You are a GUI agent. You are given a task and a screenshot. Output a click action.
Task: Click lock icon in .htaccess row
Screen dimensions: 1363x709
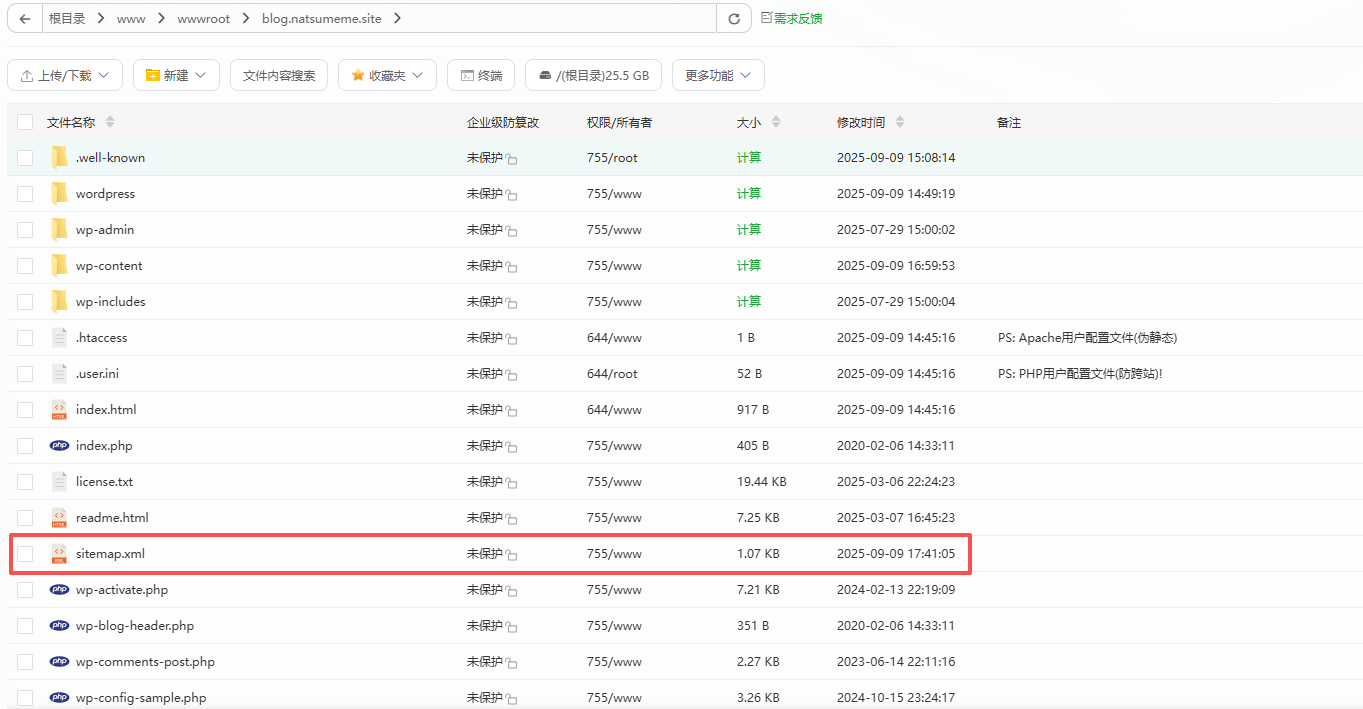tap(511, 339)
